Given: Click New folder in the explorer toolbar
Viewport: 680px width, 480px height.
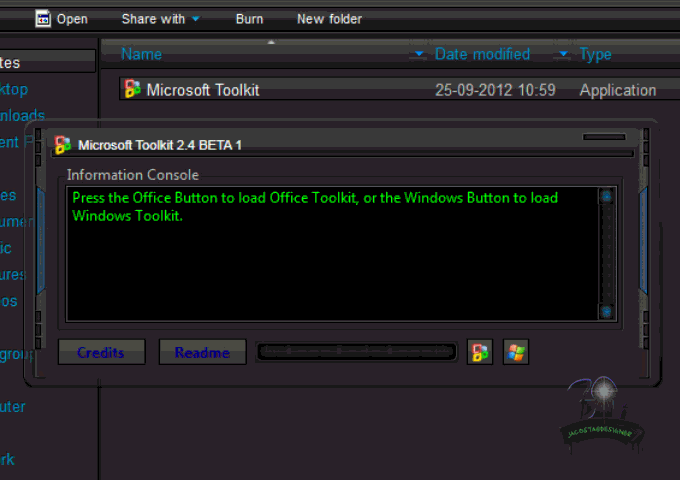Looking at the screenshot, I should pos(329,19).
